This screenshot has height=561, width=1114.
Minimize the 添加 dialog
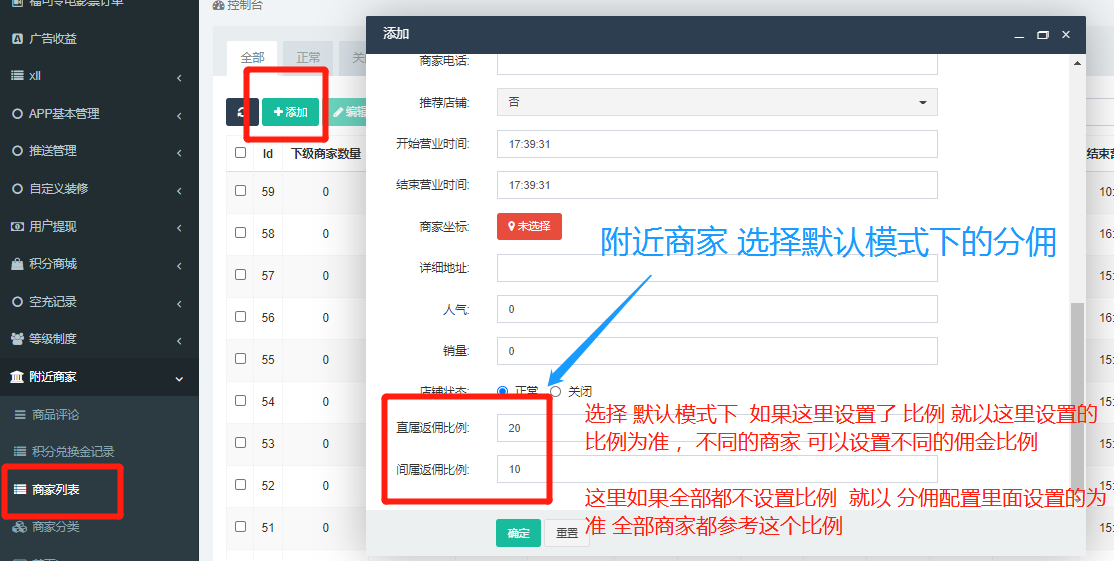(x=1020, y=35)
